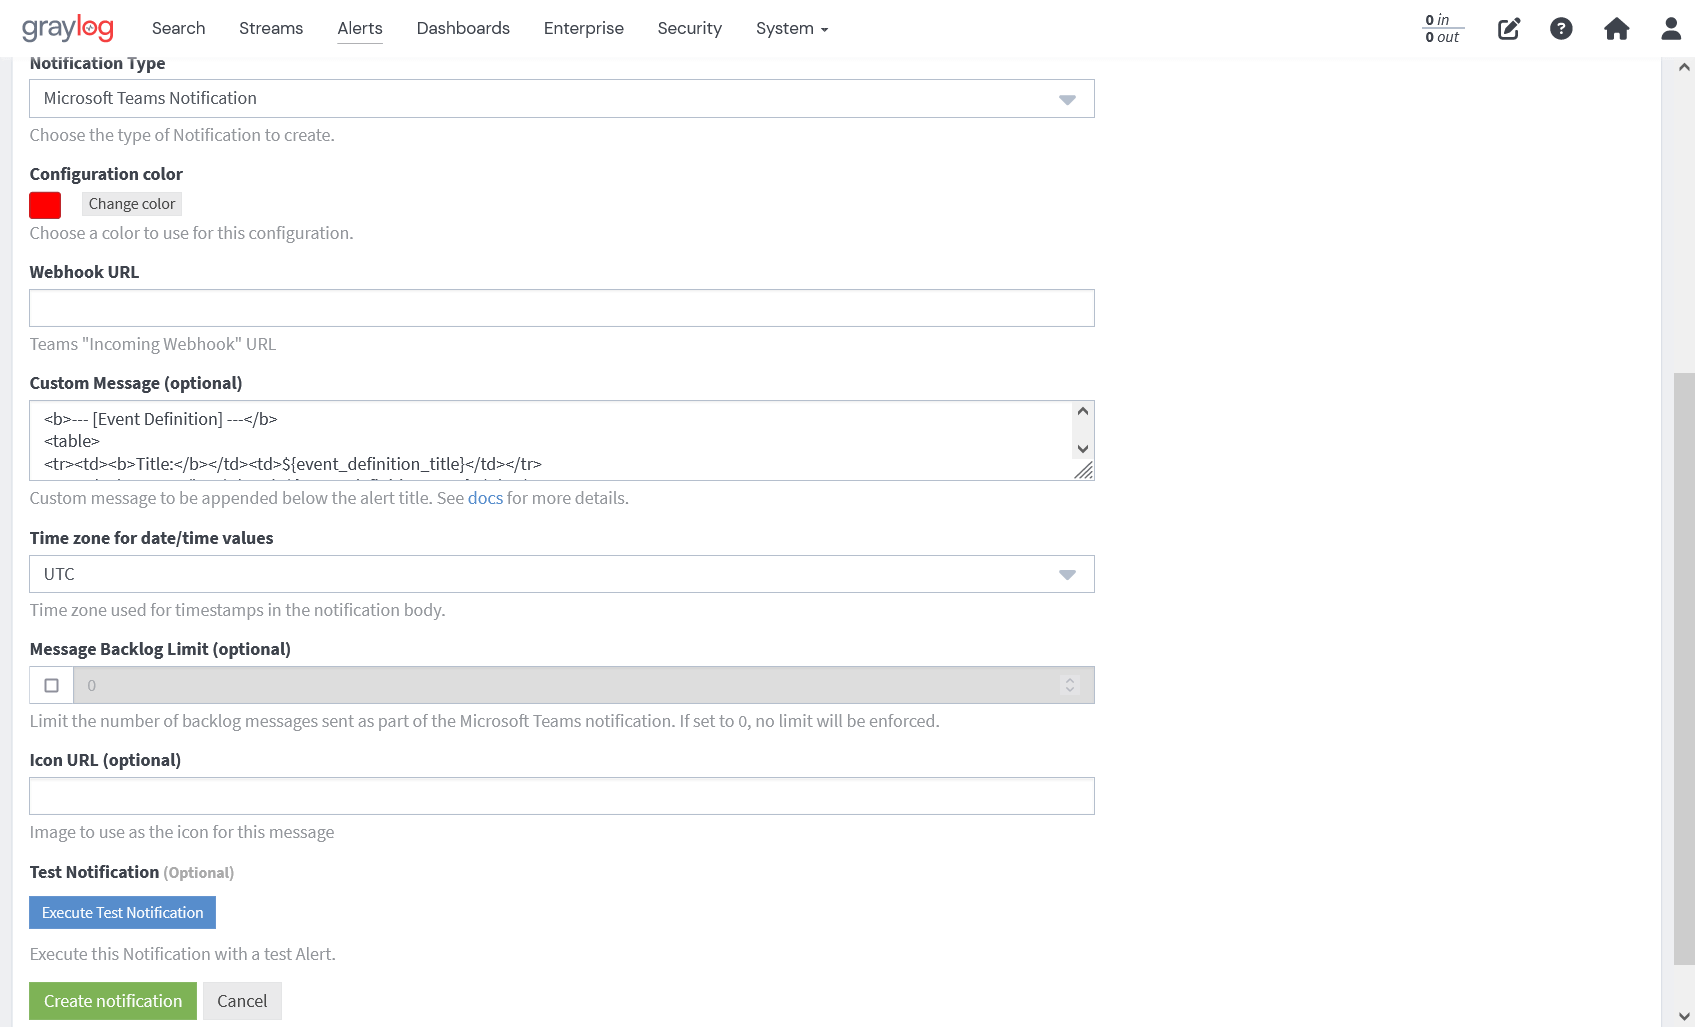This screenshot has width=1695, height=1027.
Task: Open the scratchpad edit icon
Action: coord(1509,29)
